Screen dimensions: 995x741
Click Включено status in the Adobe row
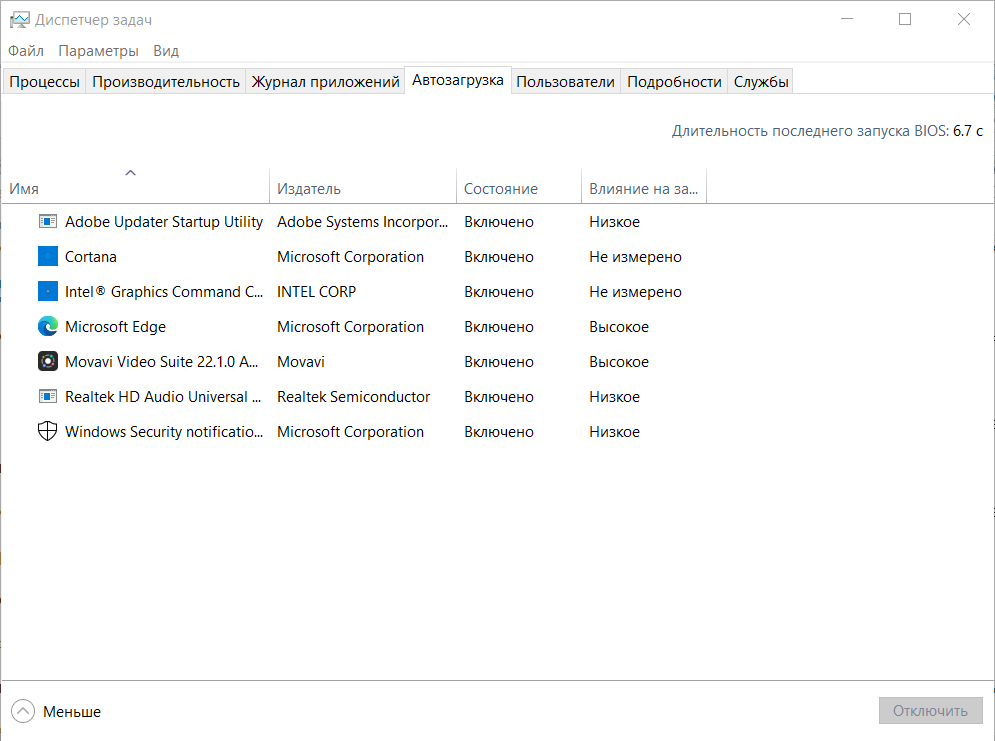pos(499,221)
